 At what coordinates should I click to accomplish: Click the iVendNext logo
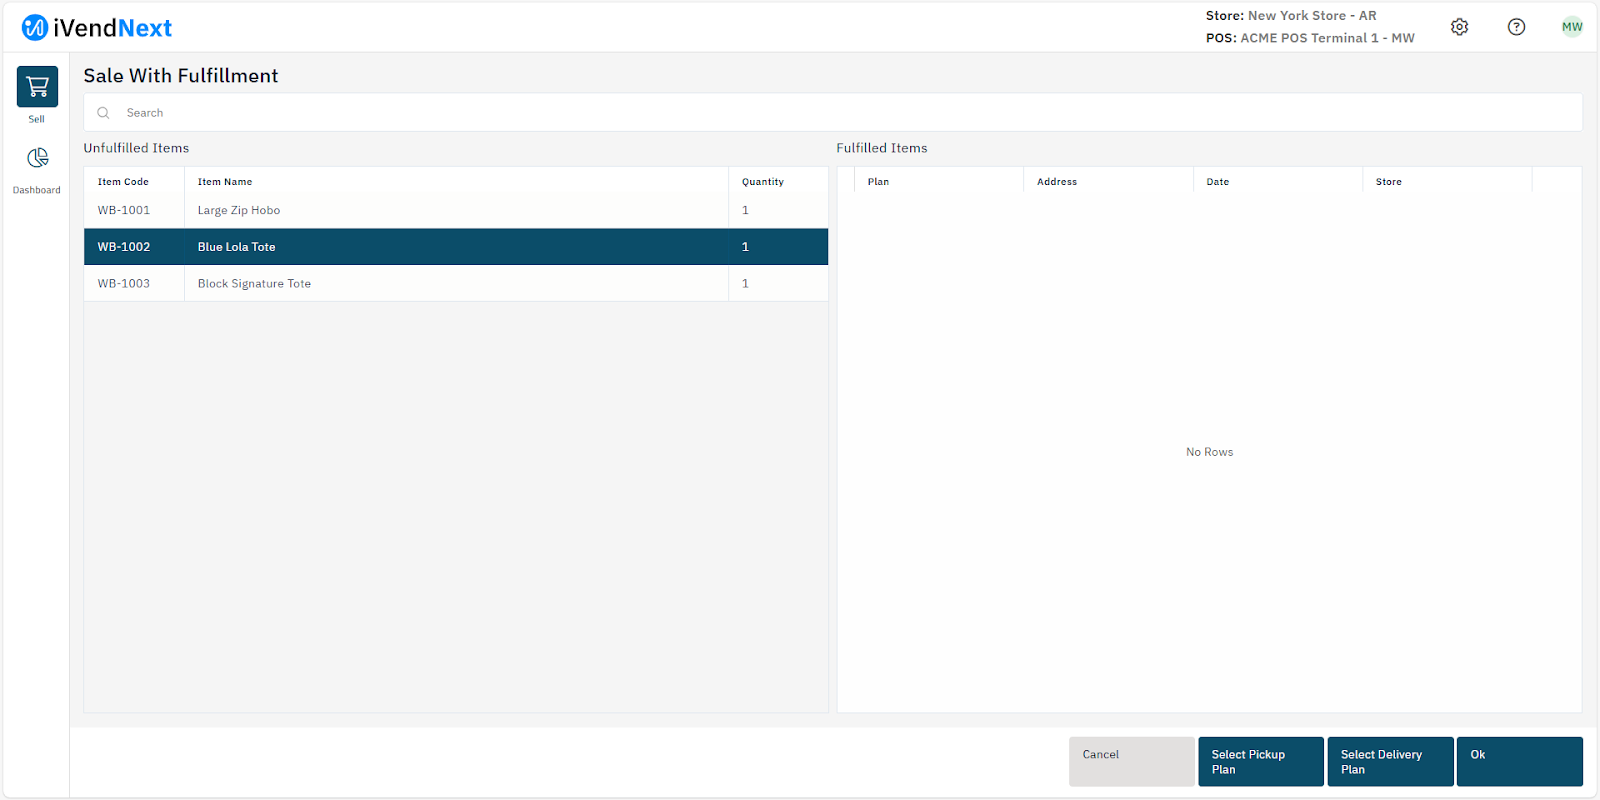pos(97,28)
